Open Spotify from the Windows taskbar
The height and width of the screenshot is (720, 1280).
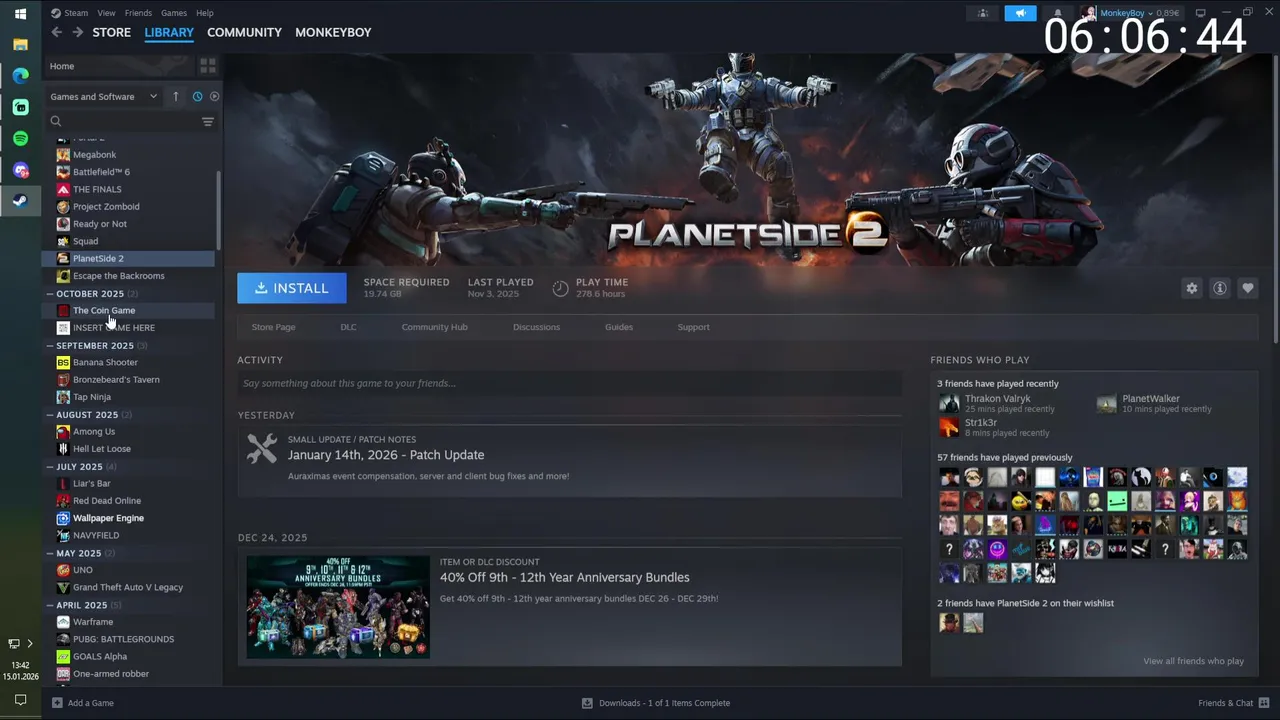[x=20, y=138]
